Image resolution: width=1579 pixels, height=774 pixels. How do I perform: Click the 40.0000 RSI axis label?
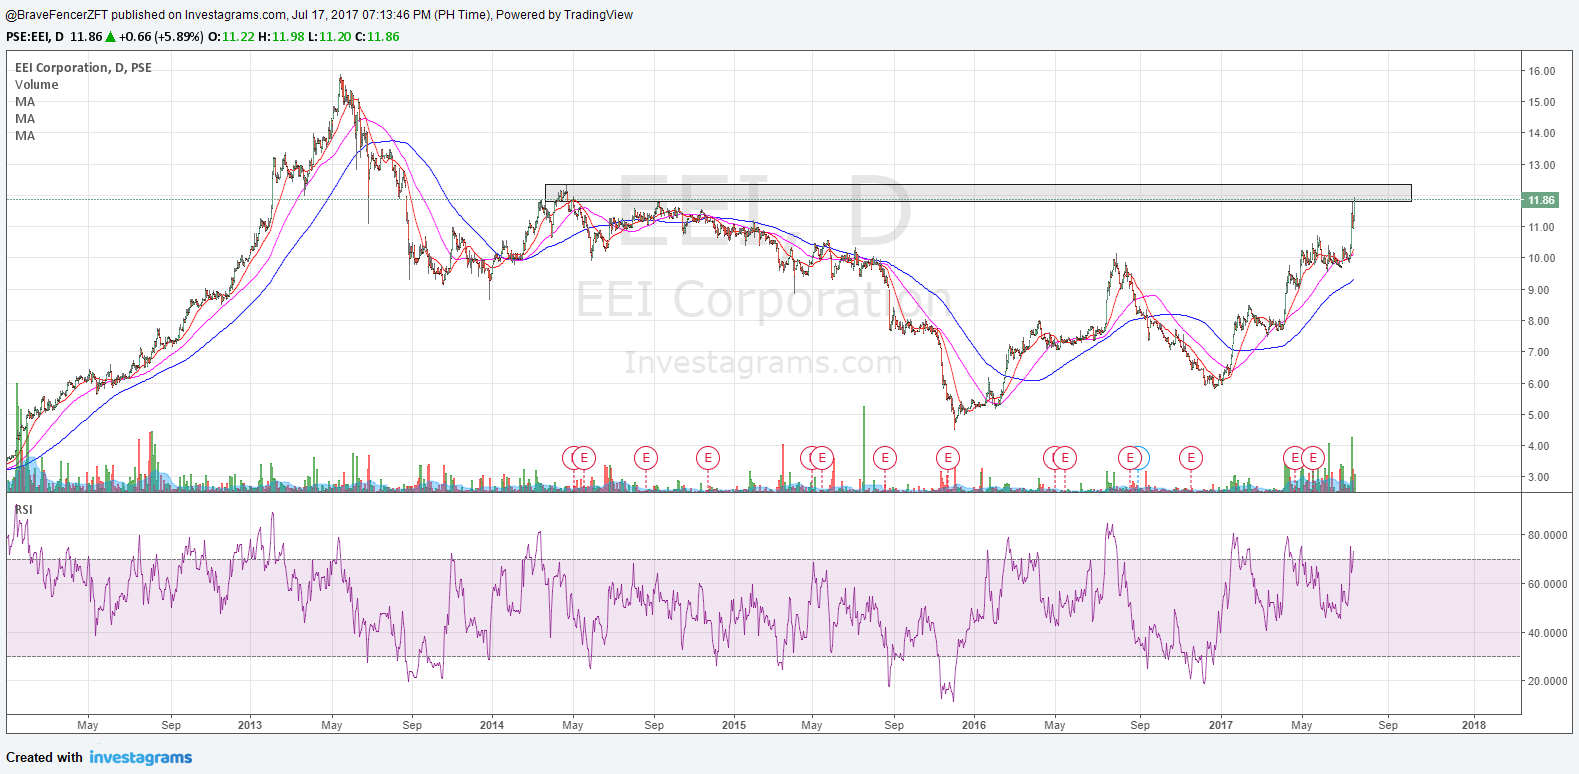coord(1547,633)
